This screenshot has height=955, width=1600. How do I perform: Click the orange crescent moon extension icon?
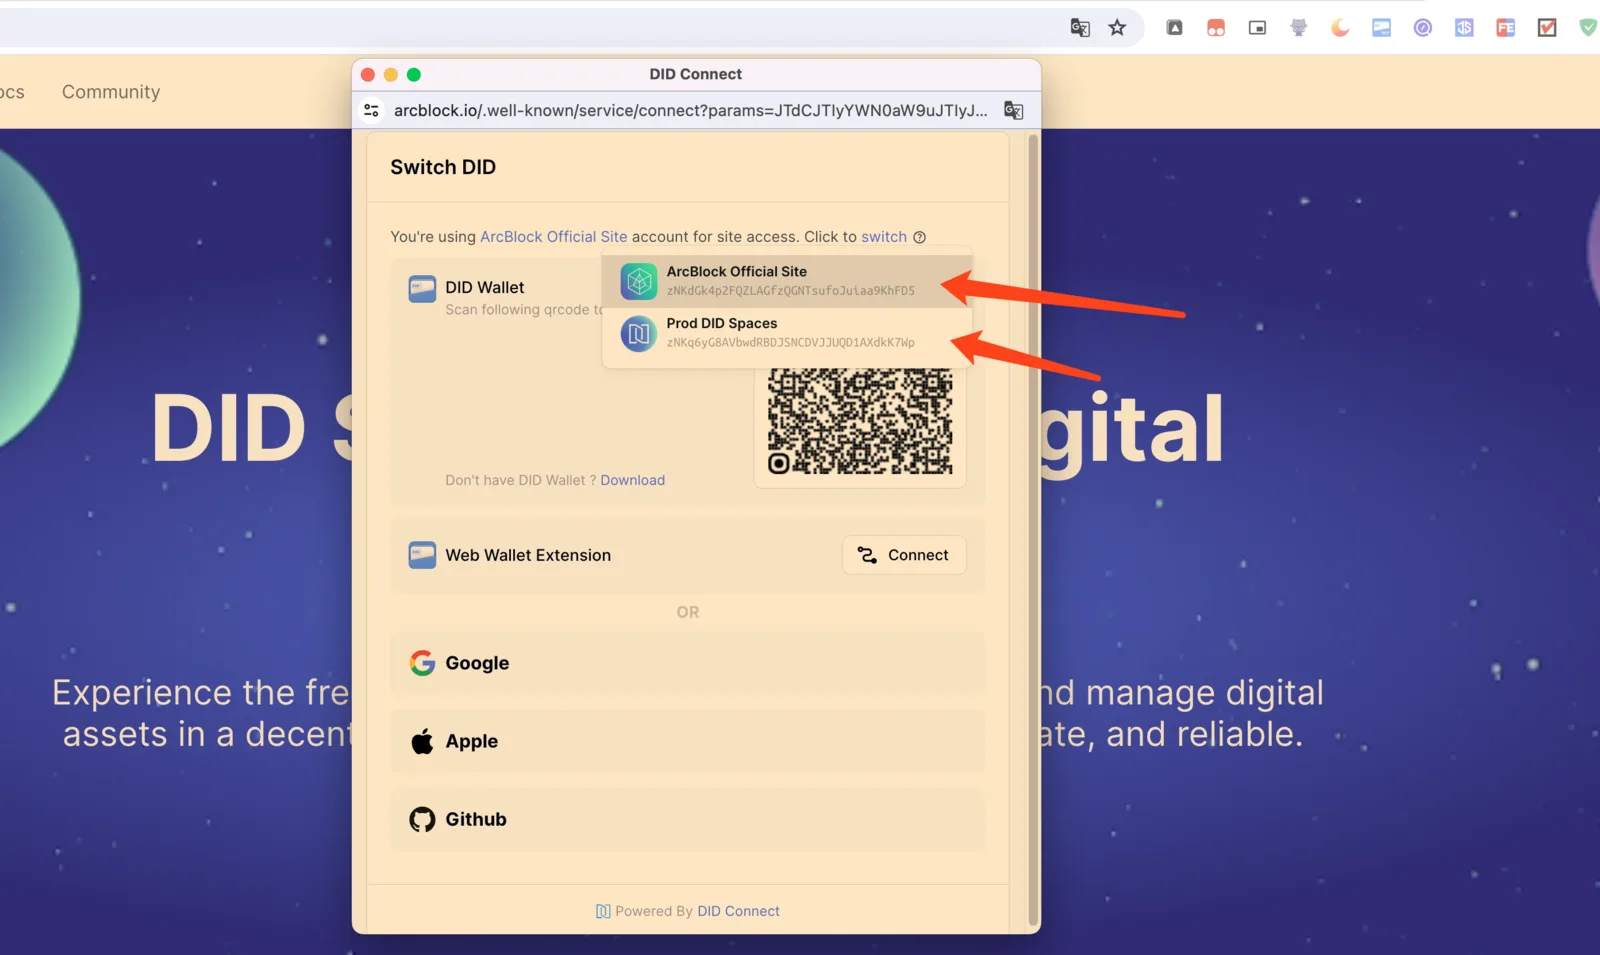click(x=1340, y=28)
